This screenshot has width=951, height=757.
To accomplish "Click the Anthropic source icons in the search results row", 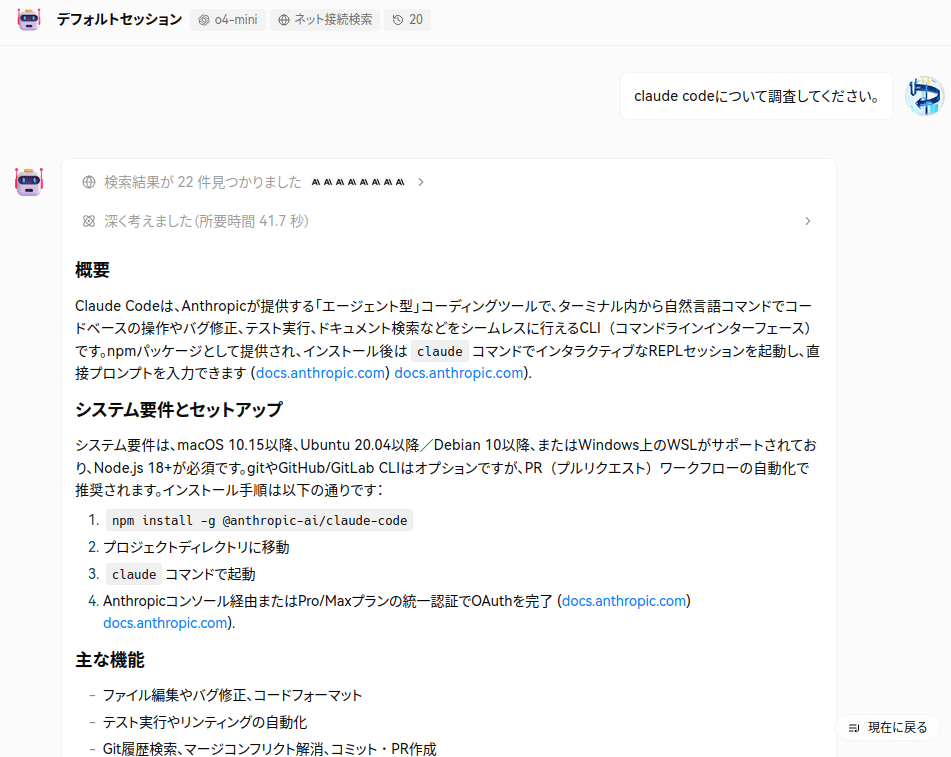I will tap(358, 182).
